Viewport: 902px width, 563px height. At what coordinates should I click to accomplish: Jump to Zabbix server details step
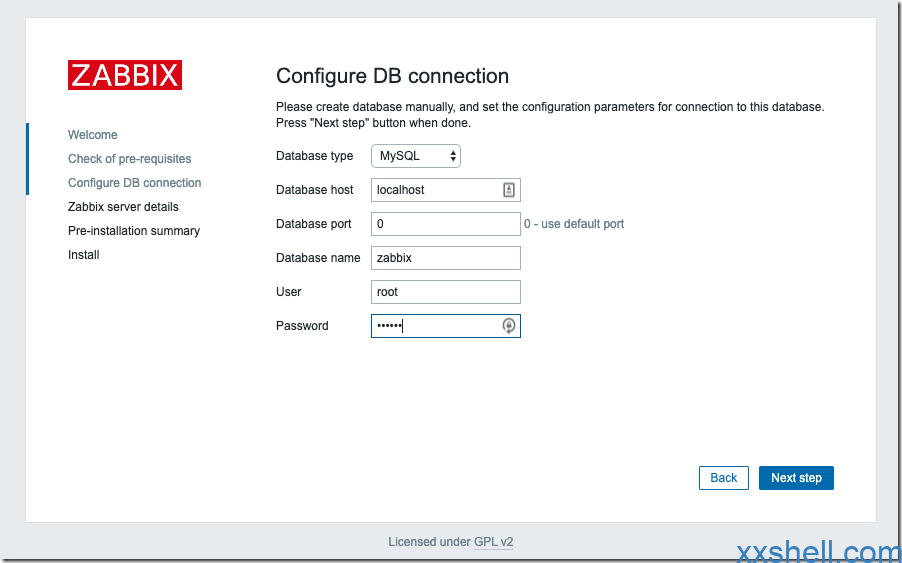pos(123,207)
